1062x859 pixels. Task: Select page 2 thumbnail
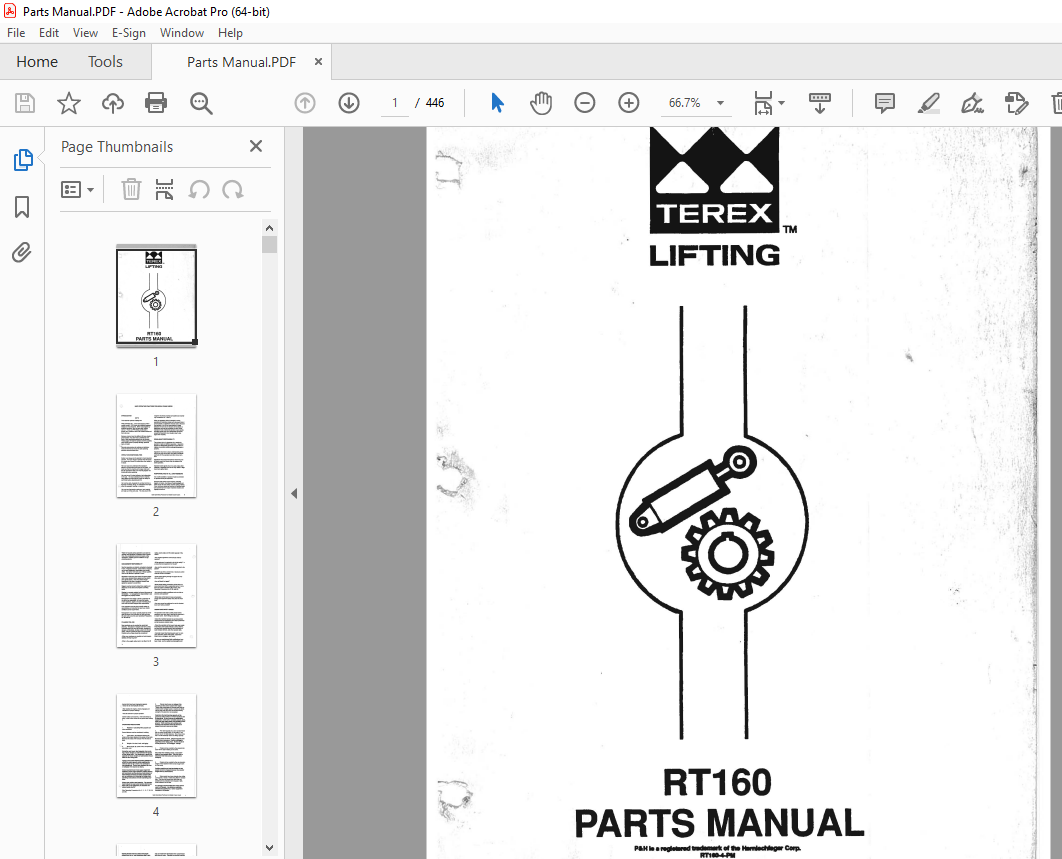pos(156,446)
